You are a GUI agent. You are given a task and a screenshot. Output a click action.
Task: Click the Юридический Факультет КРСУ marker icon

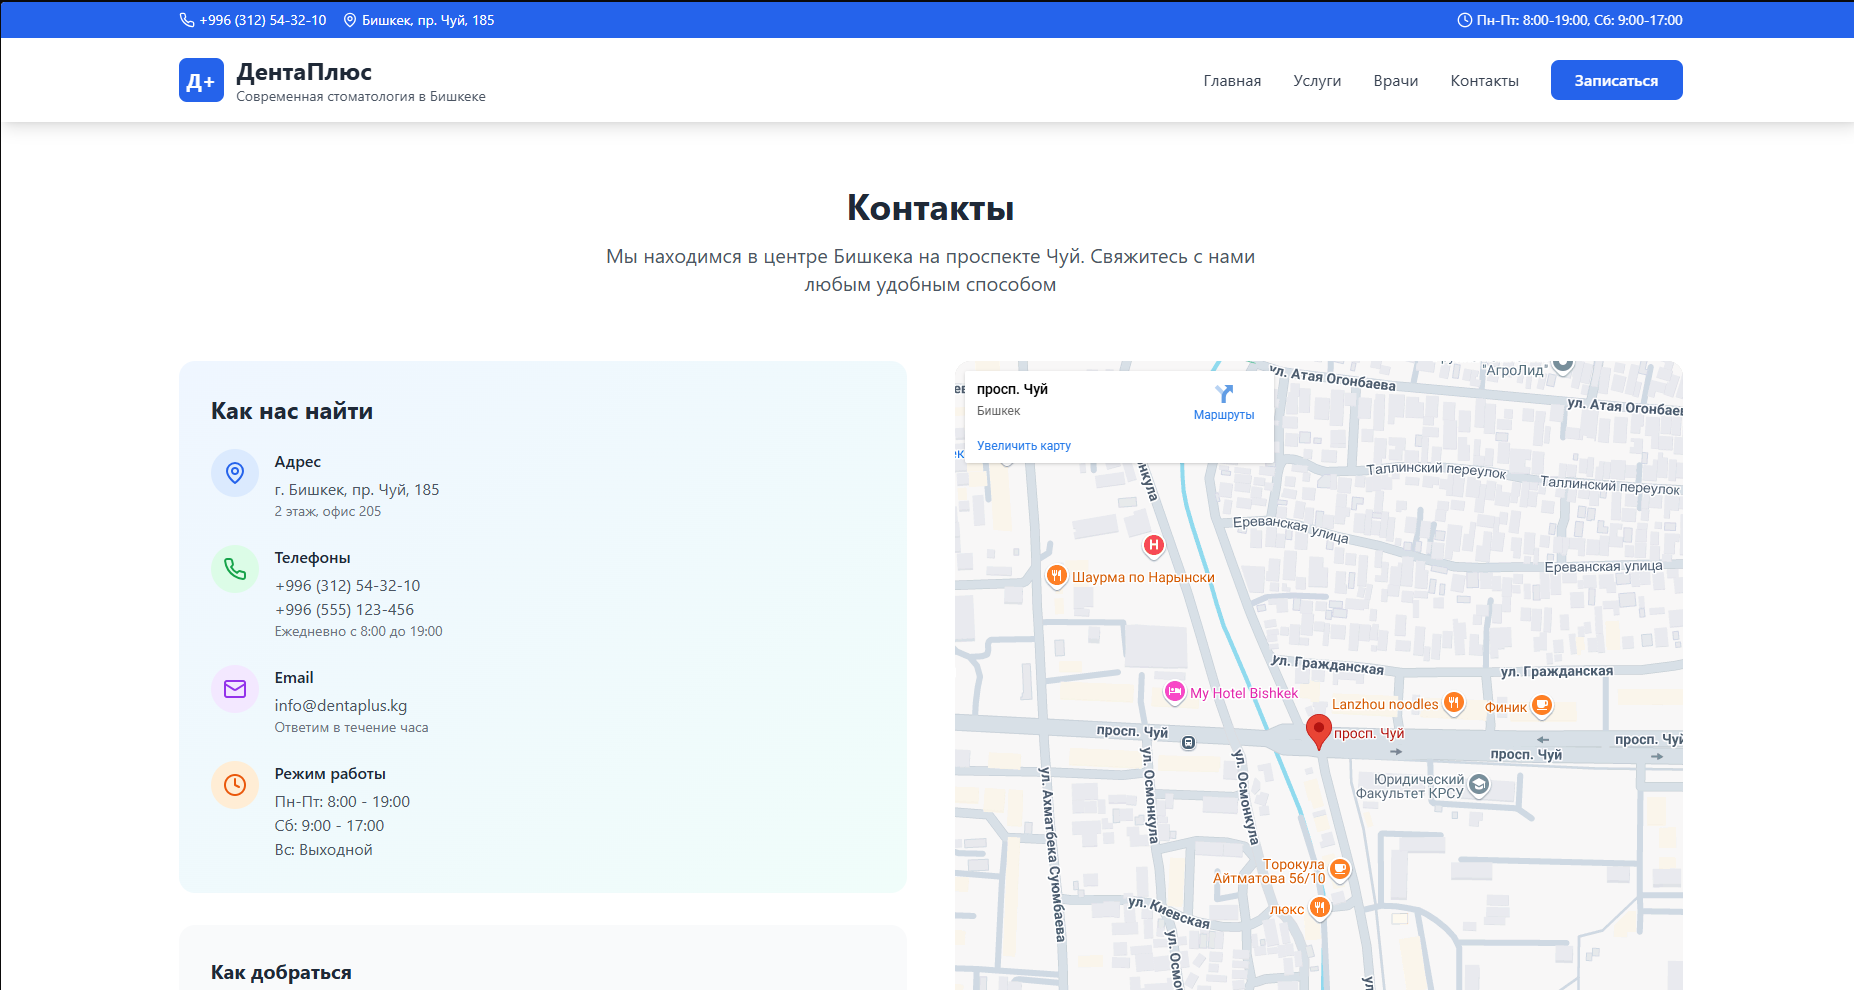(1479, 785)
